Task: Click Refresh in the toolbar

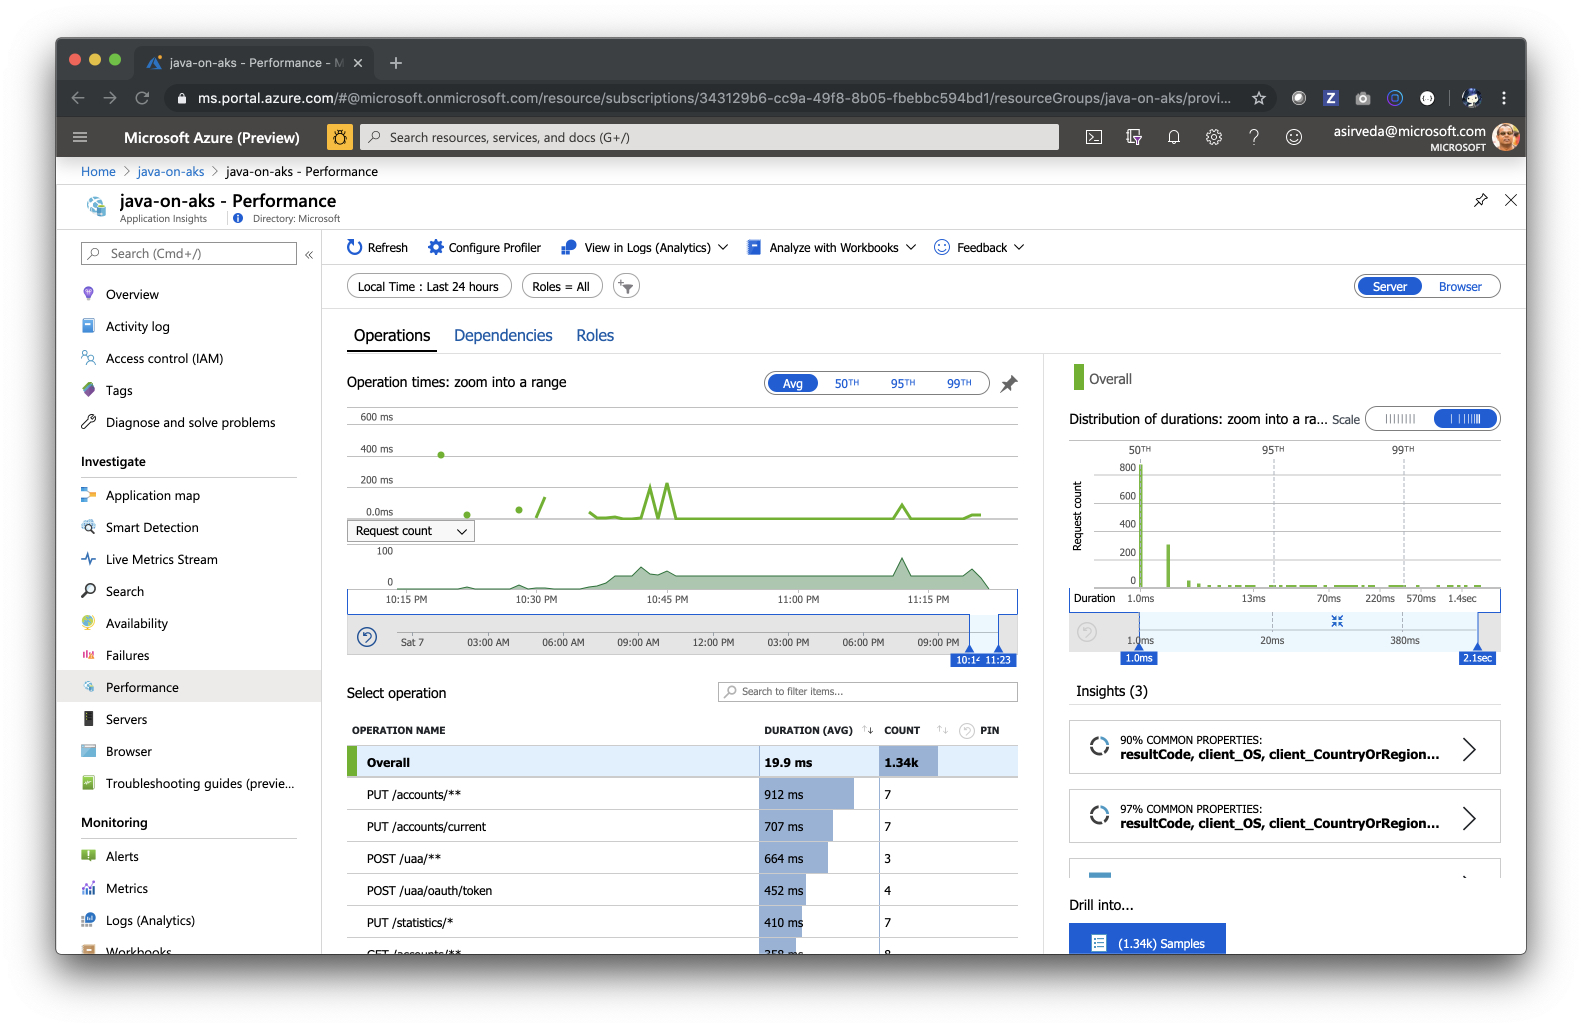Action: pyautogui.click(x=377, y=247)
